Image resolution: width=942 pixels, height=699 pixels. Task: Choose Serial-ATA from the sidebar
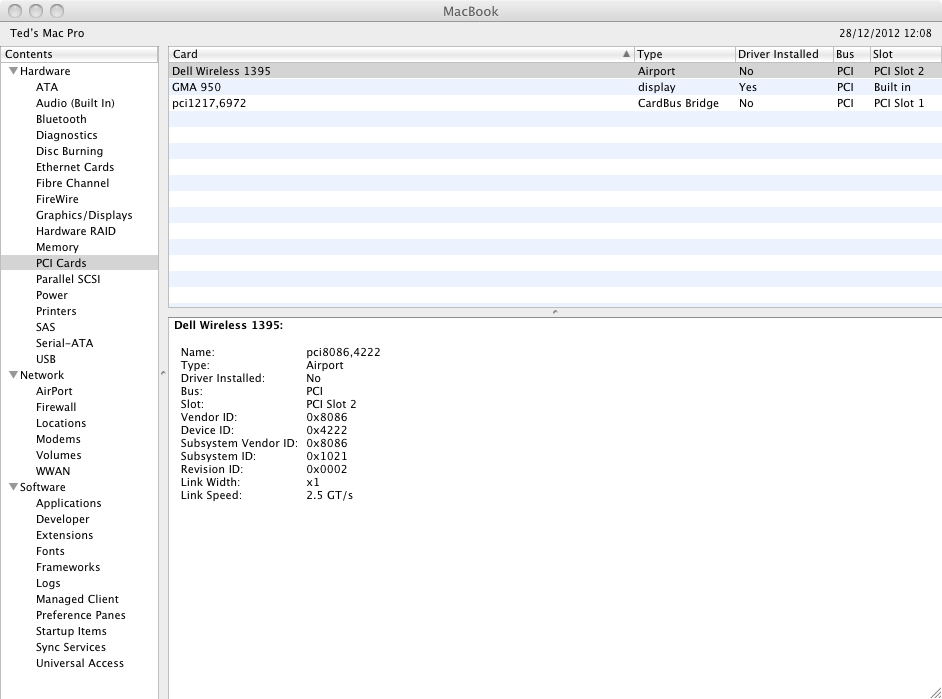click(x=64, y=343)
